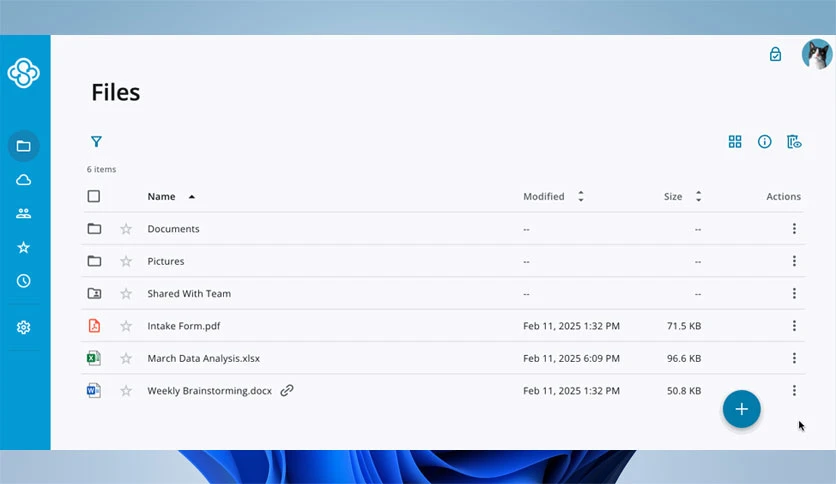Viewport: 836px width, 484px height.
Task: Open the cloud storage sidebar icon
Action: point(23,180)
